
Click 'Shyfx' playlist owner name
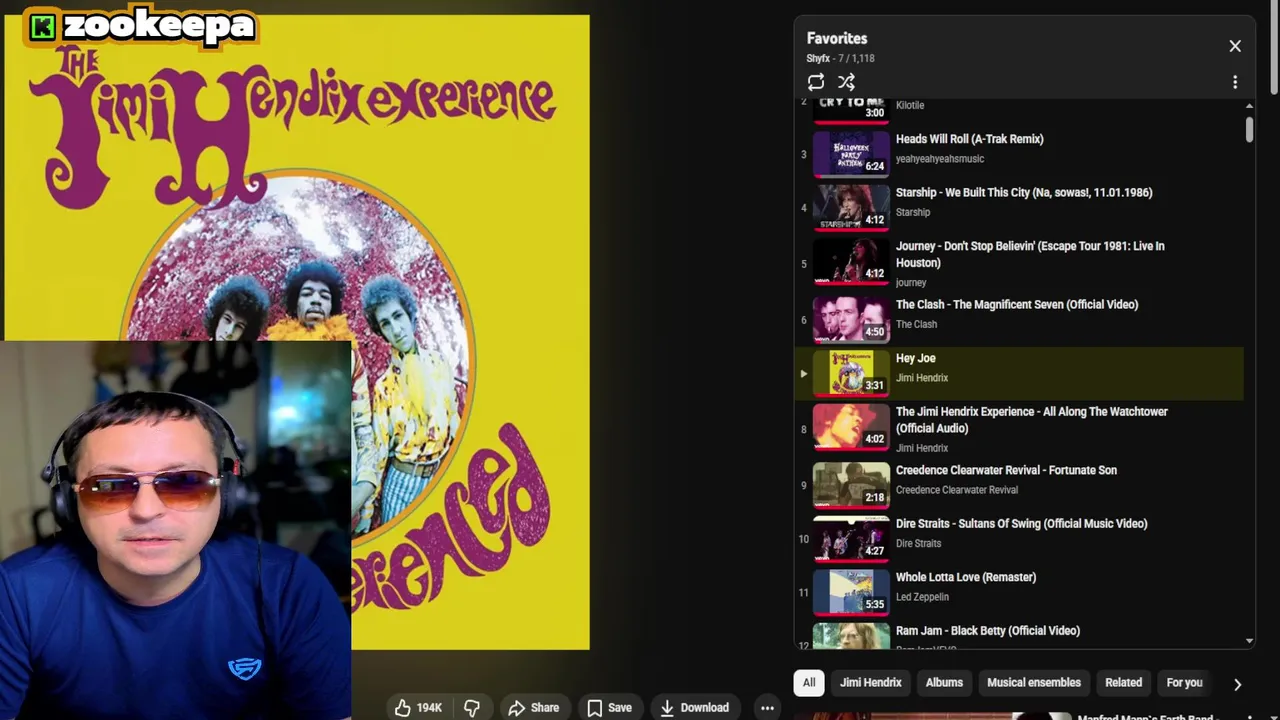(x=818, y=59)
